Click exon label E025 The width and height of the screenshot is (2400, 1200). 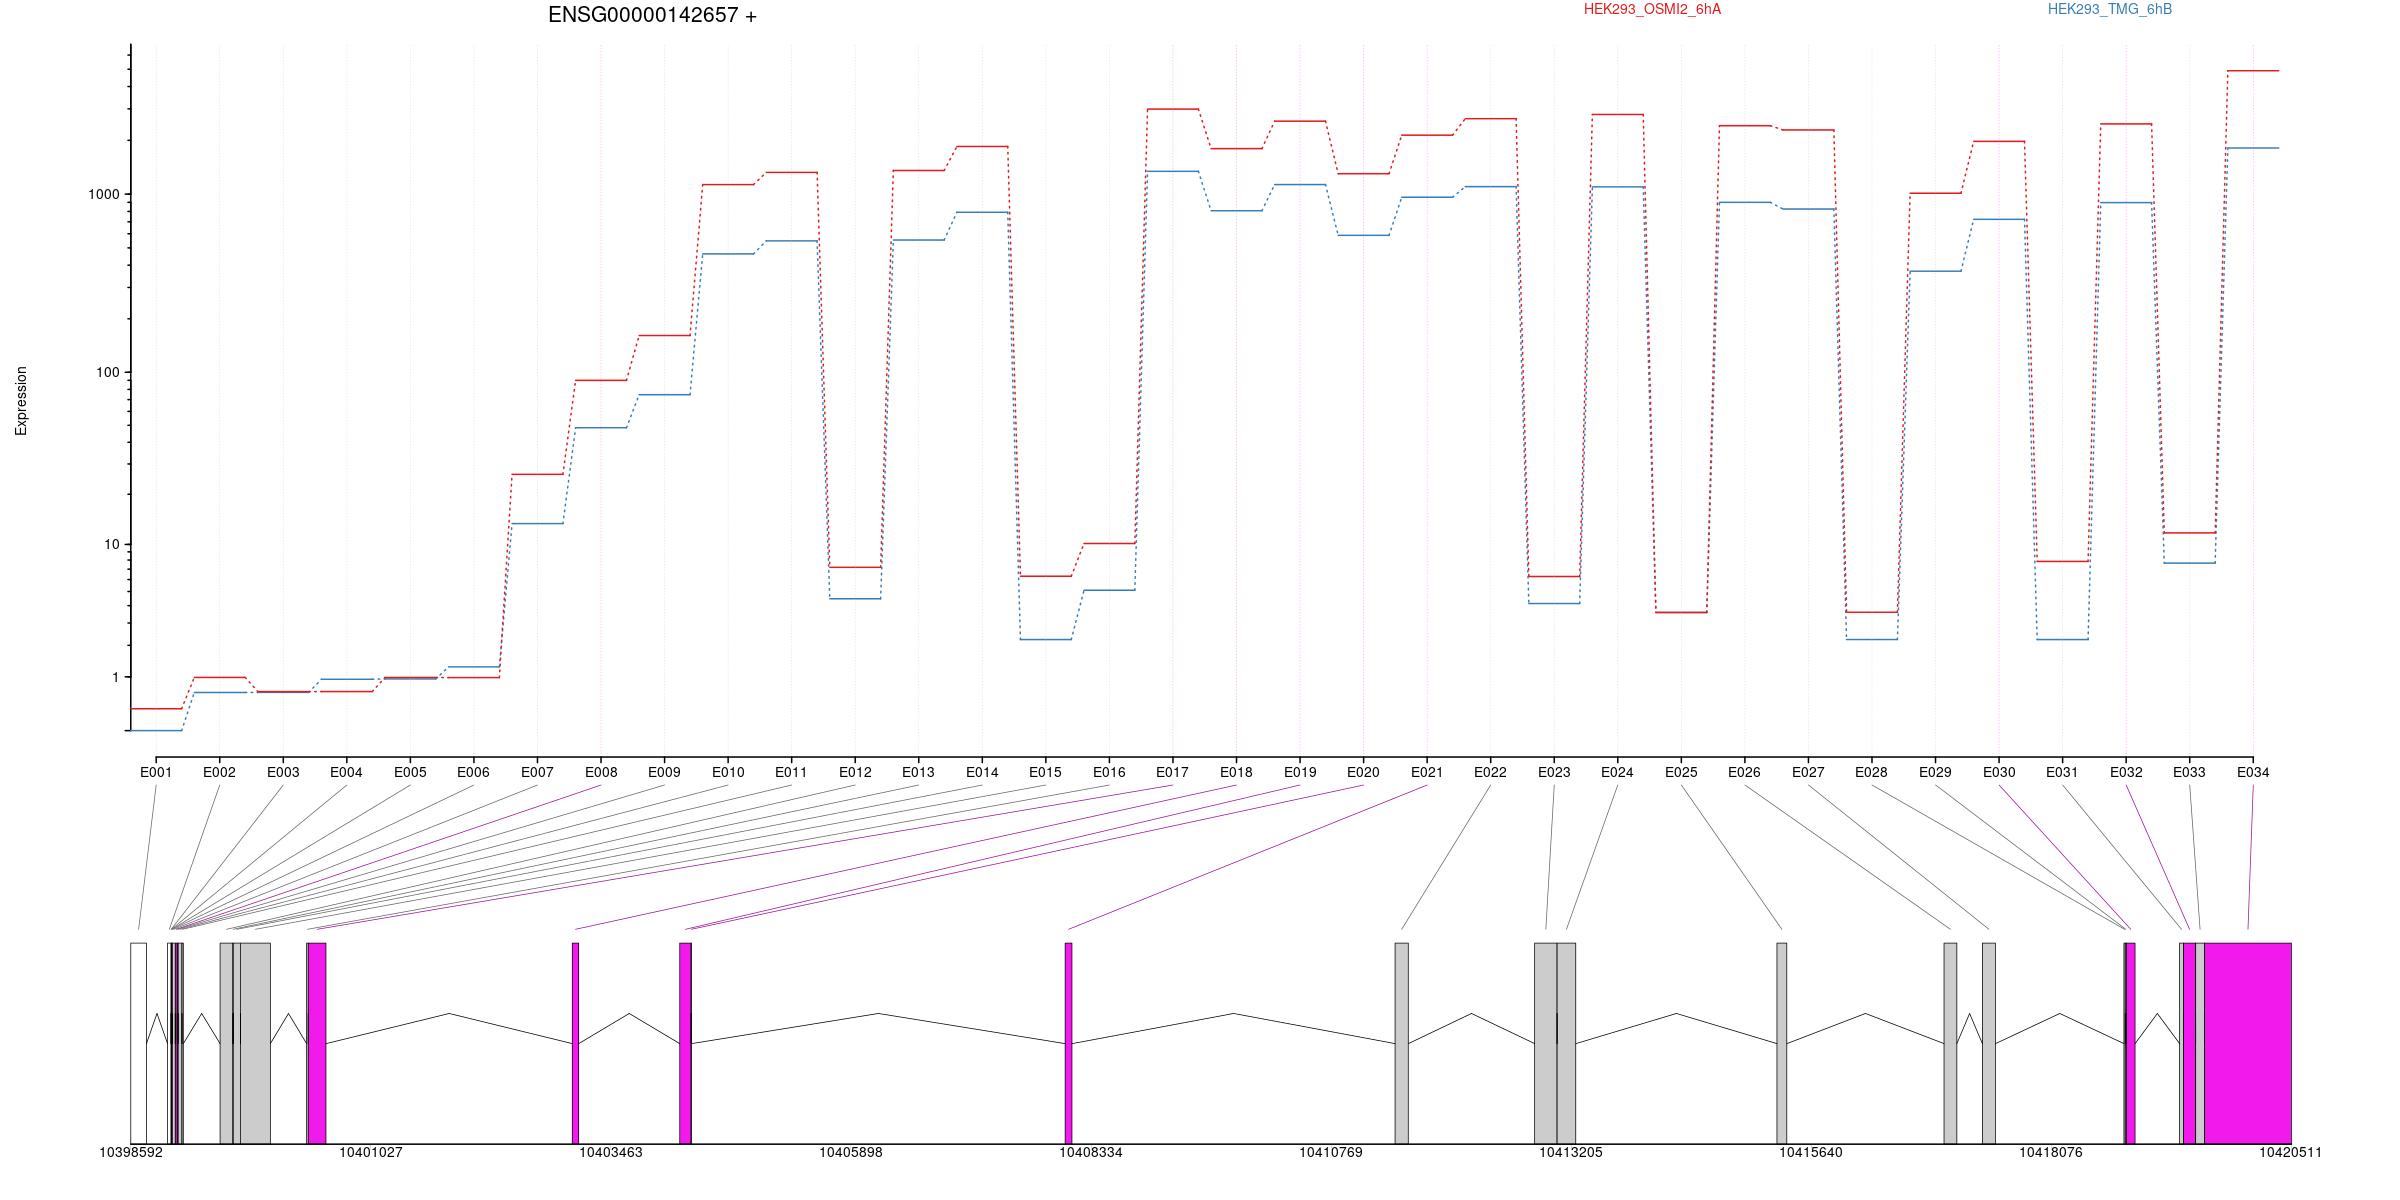pyautogui.click(x=1681, y=772)
